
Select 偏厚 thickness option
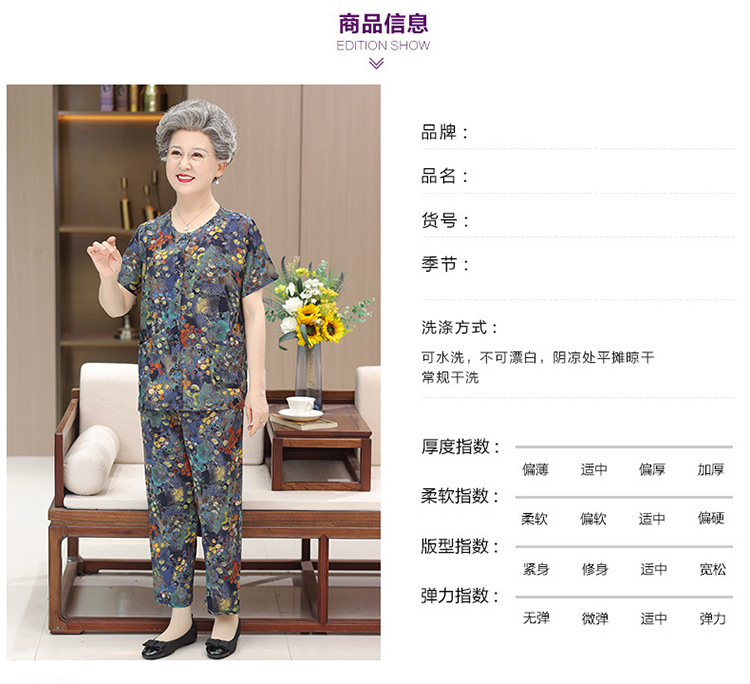[652, 469]
